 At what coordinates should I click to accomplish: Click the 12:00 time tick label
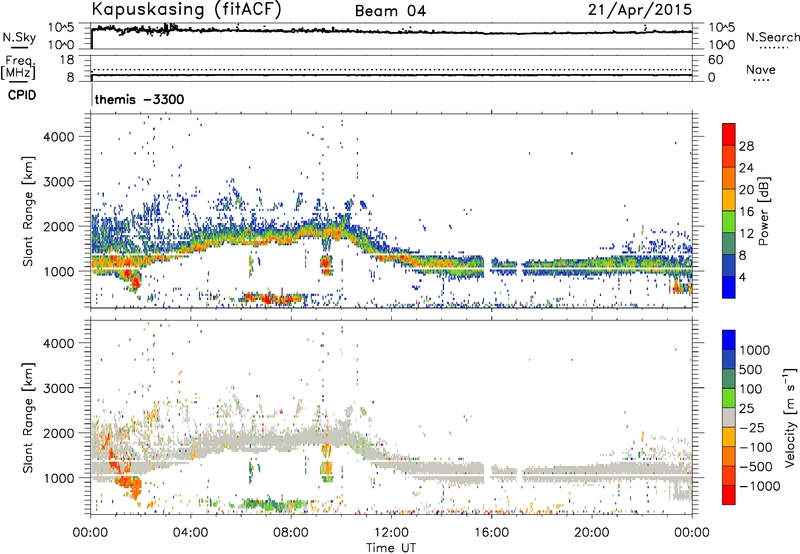pyautogui.click(x=391, y=533)
